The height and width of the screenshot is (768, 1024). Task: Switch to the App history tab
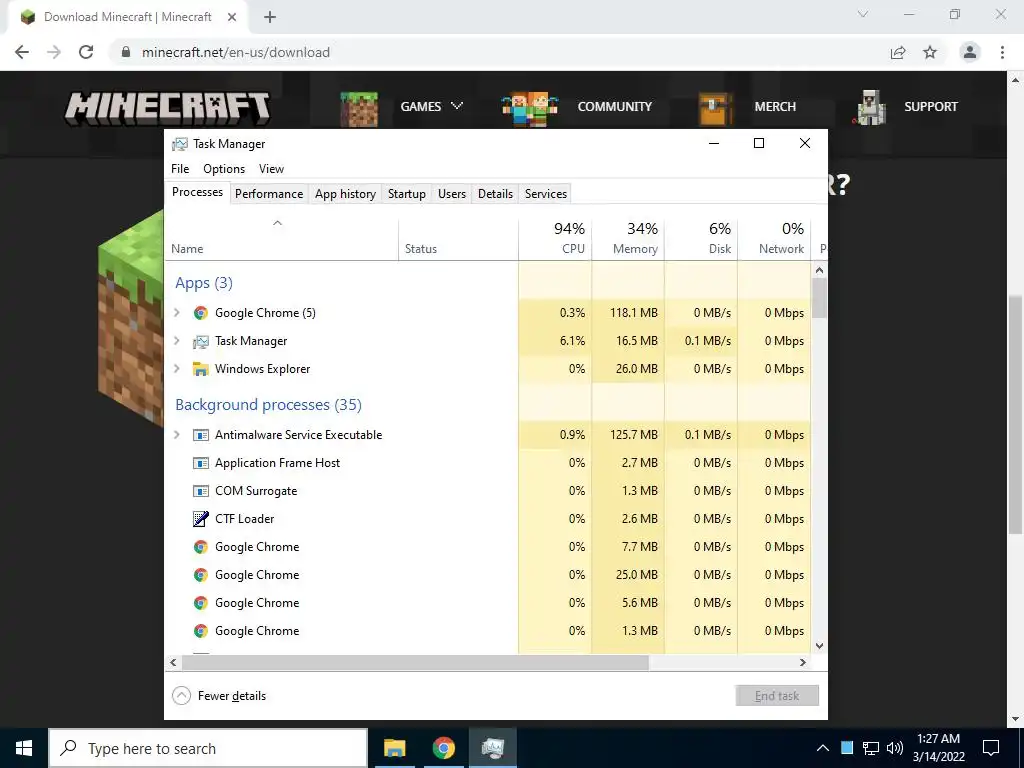pos(345,194)
